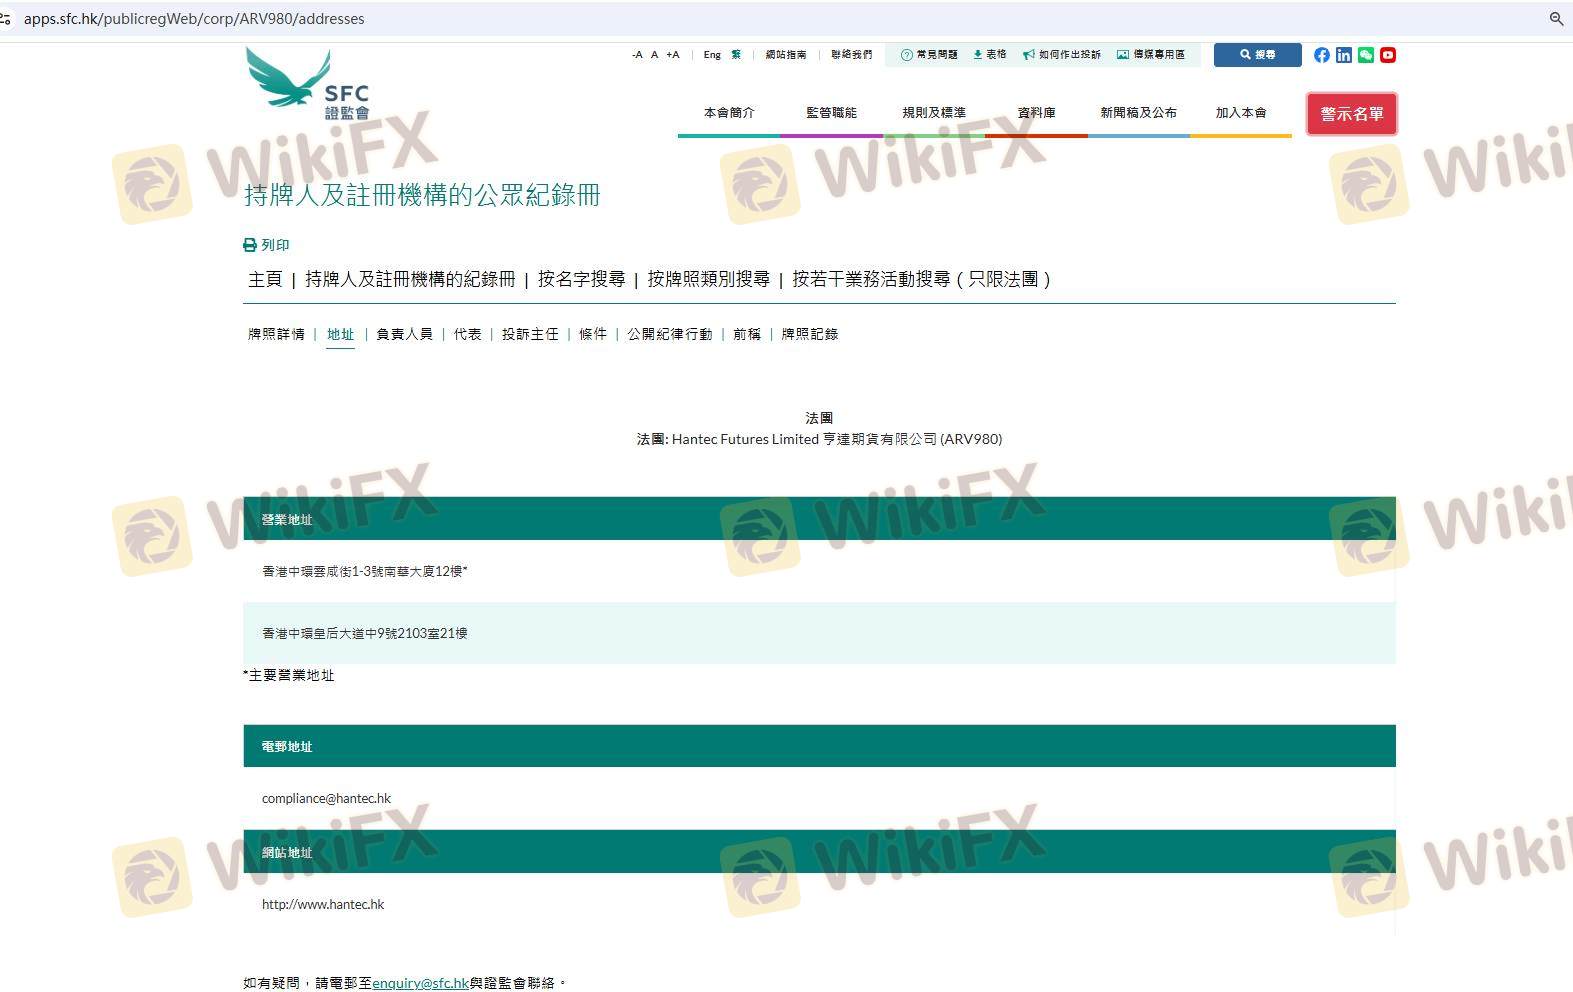This screenshot has height=992, width=1573.
Task: Click address 香港中環雲咸街1-3號南華大廈12樓
Action: tap(364, 571)
